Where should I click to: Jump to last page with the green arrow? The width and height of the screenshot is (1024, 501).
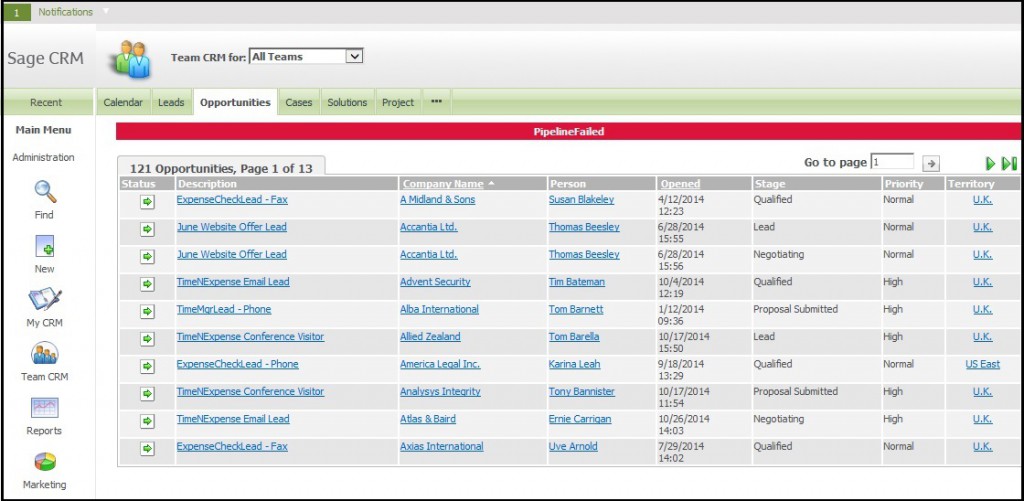(x=1010, y=163)
